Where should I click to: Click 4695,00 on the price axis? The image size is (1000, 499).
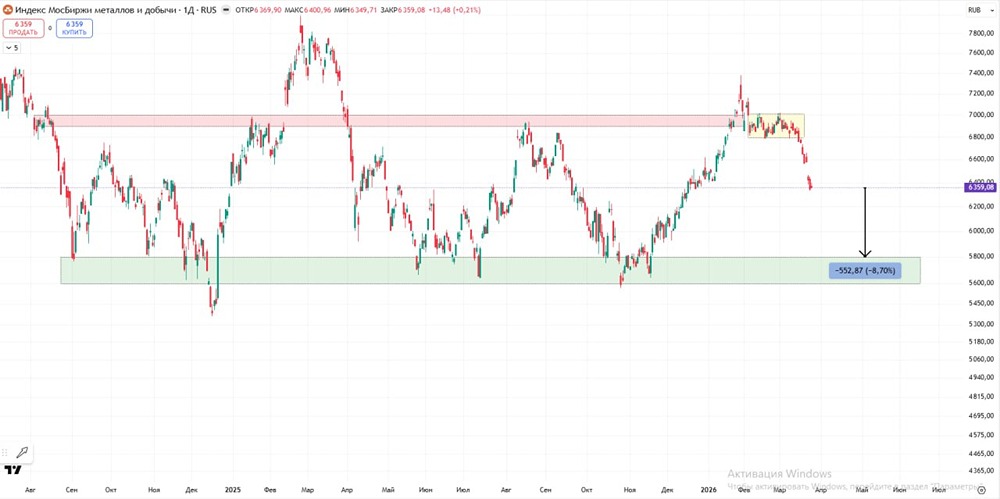point(981,416)
